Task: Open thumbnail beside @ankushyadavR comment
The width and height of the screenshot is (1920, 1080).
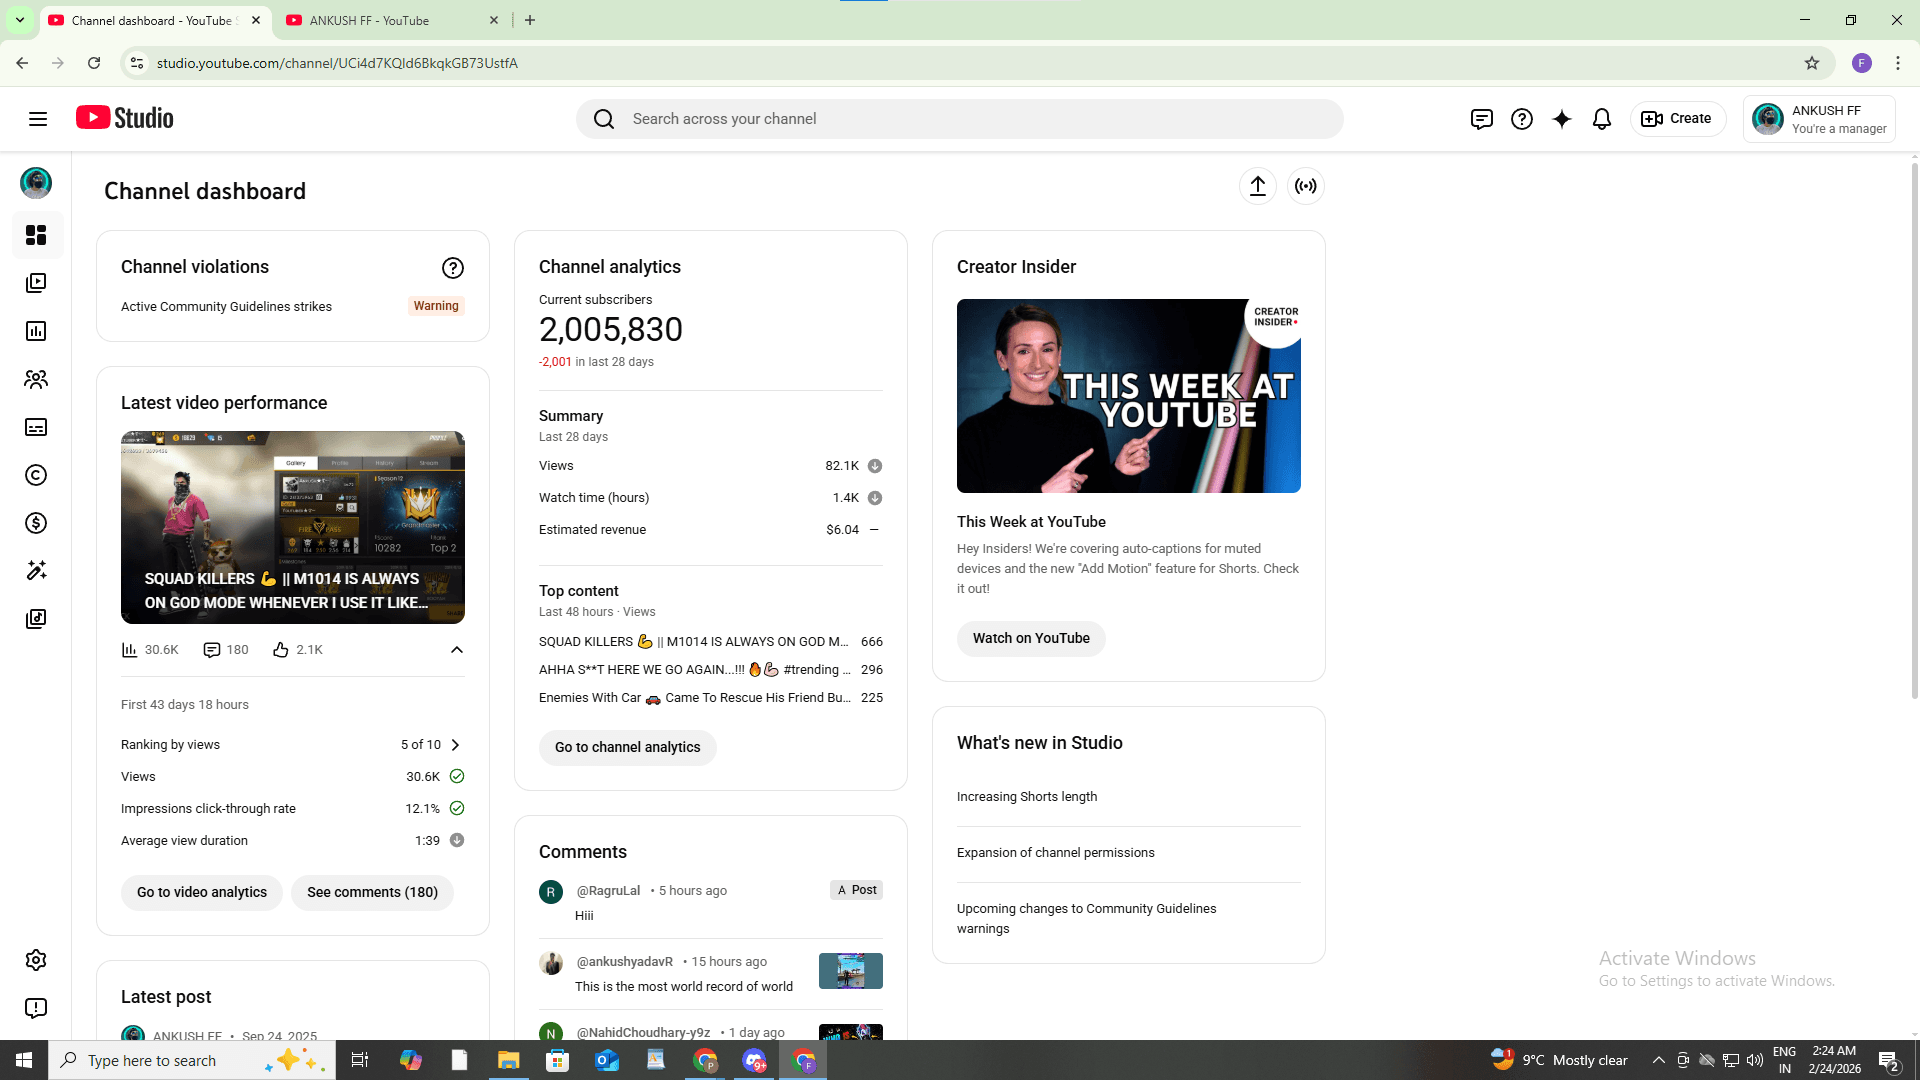Action: (851, 971)
